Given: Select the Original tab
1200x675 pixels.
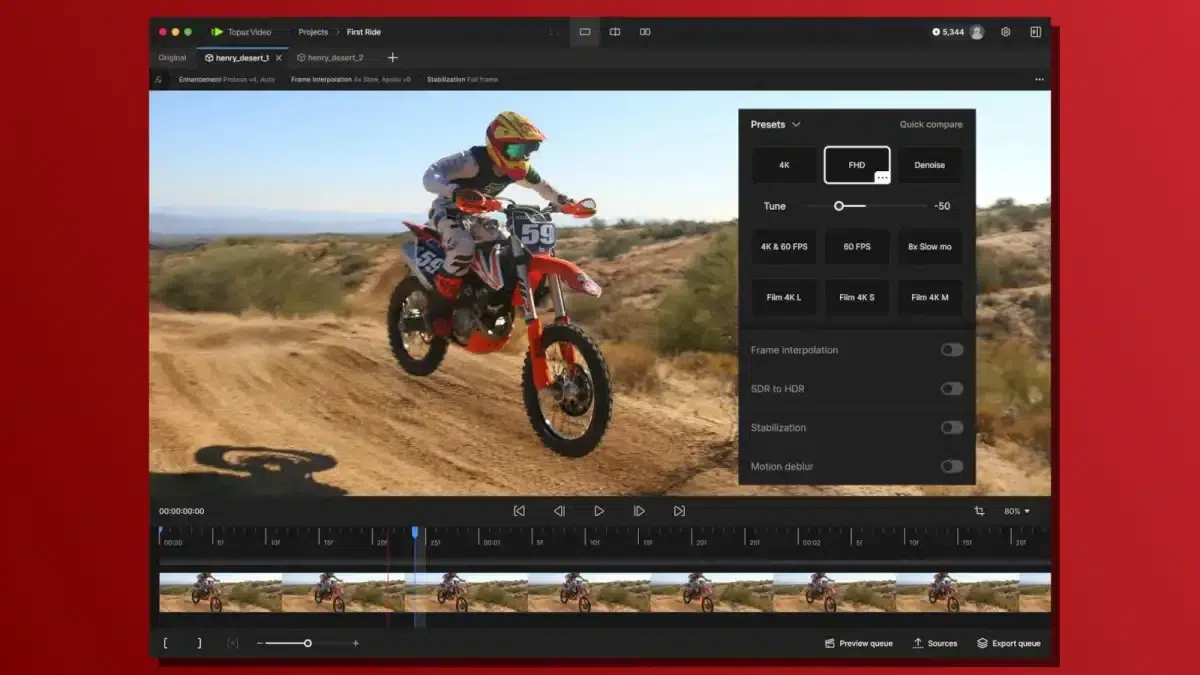Looking at the screenshot, I should click(x=172, y=58).
